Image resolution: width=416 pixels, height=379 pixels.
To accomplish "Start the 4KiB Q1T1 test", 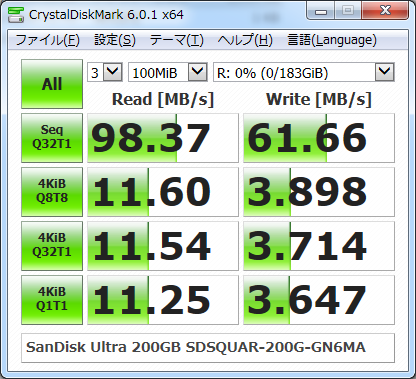I will [52, 300].
